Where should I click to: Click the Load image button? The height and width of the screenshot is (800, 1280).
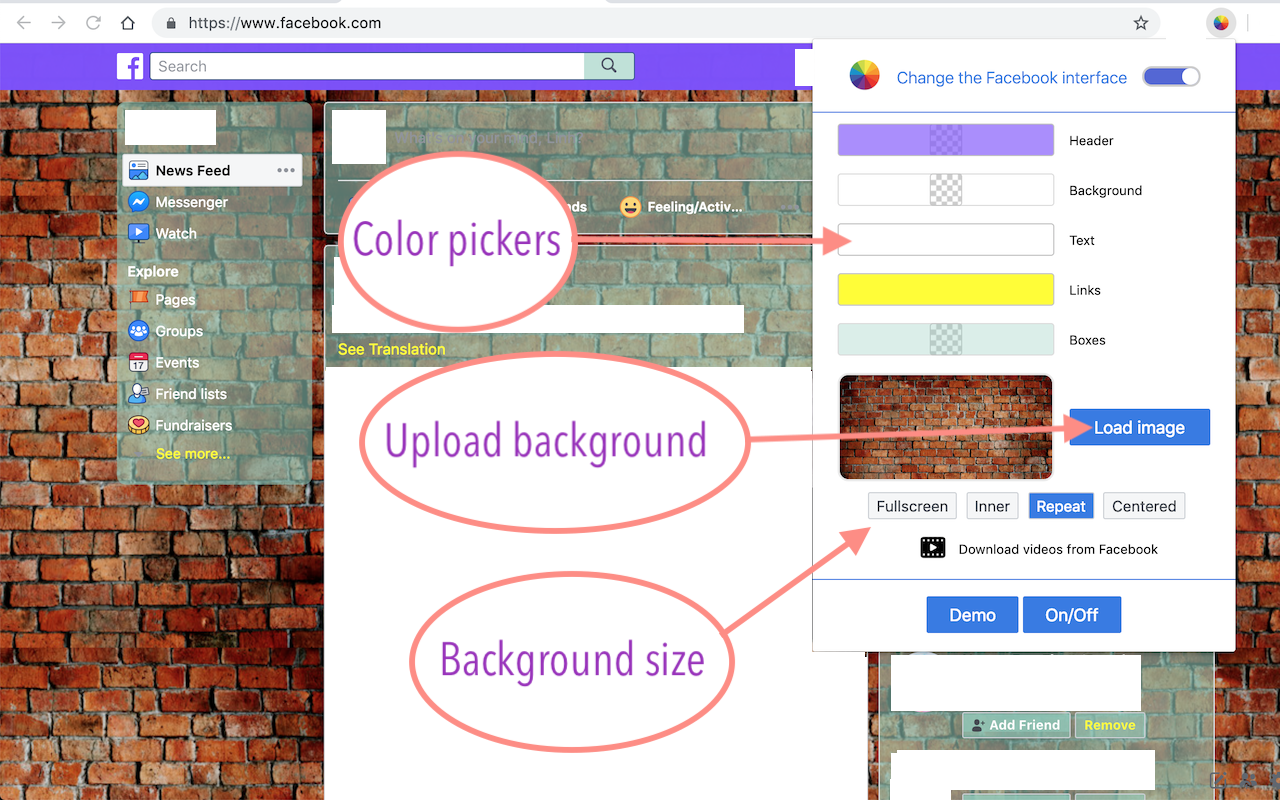(x=1140, y=427)
